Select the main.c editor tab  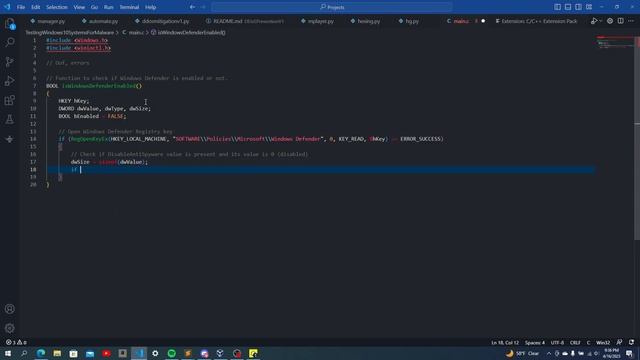(461, 21)
